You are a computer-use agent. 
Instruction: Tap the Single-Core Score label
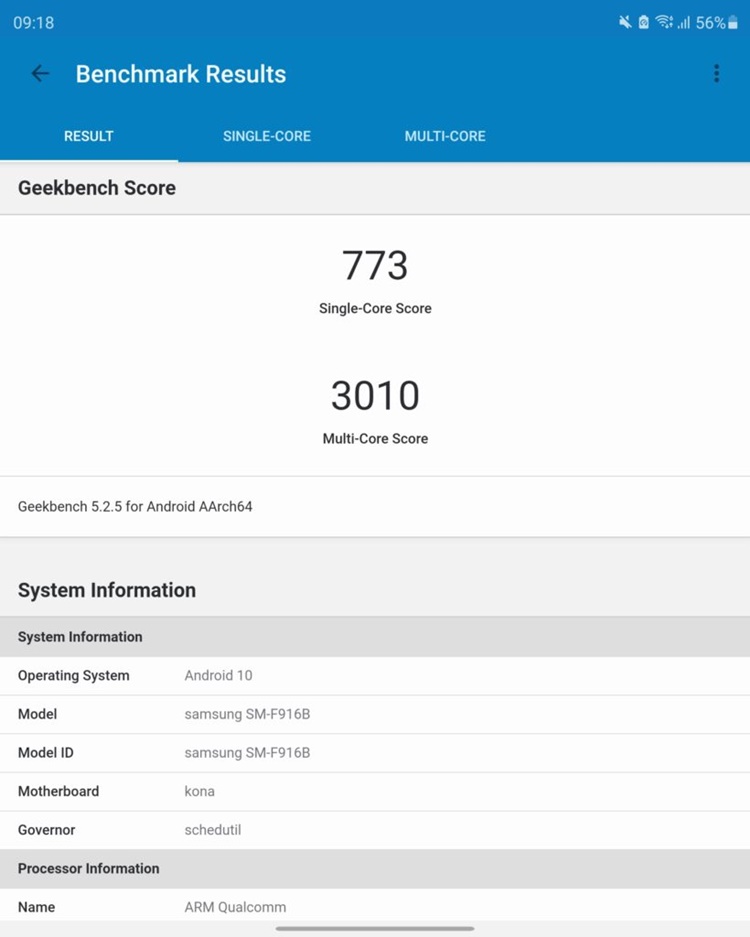(375, 308)
